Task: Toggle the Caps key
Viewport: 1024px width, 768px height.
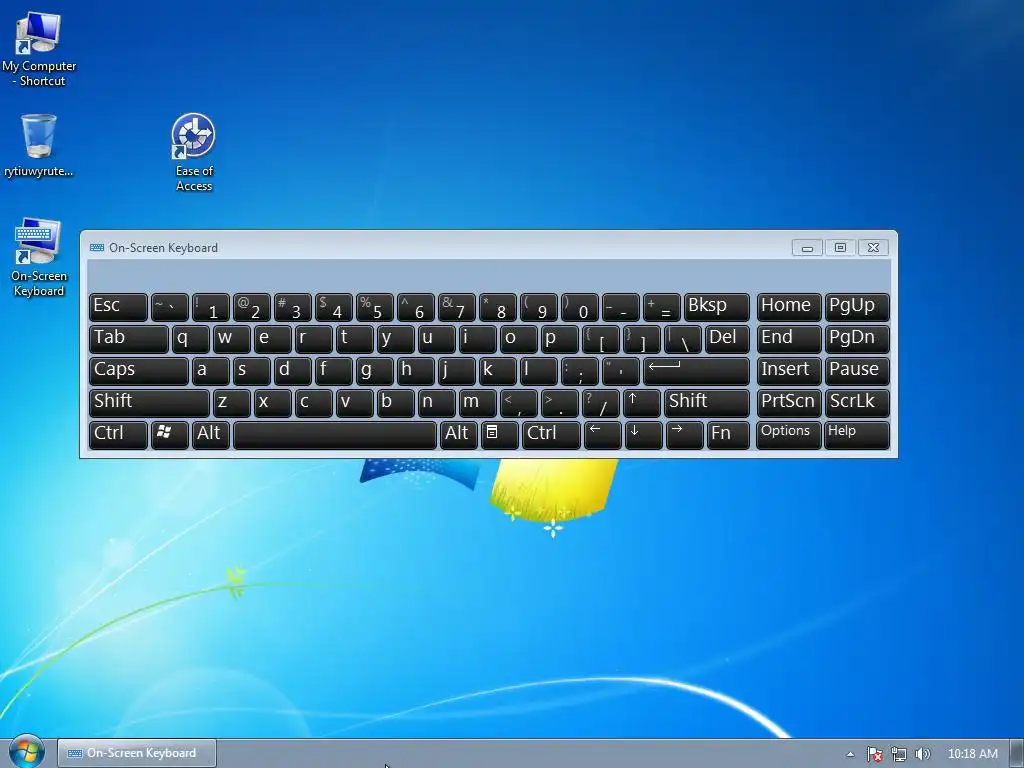Action: pos(138,370)
